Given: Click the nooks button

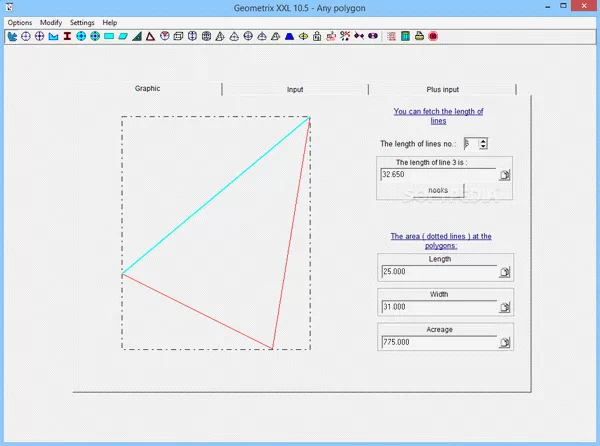Looking at the screenshot, I should [438, 190].
